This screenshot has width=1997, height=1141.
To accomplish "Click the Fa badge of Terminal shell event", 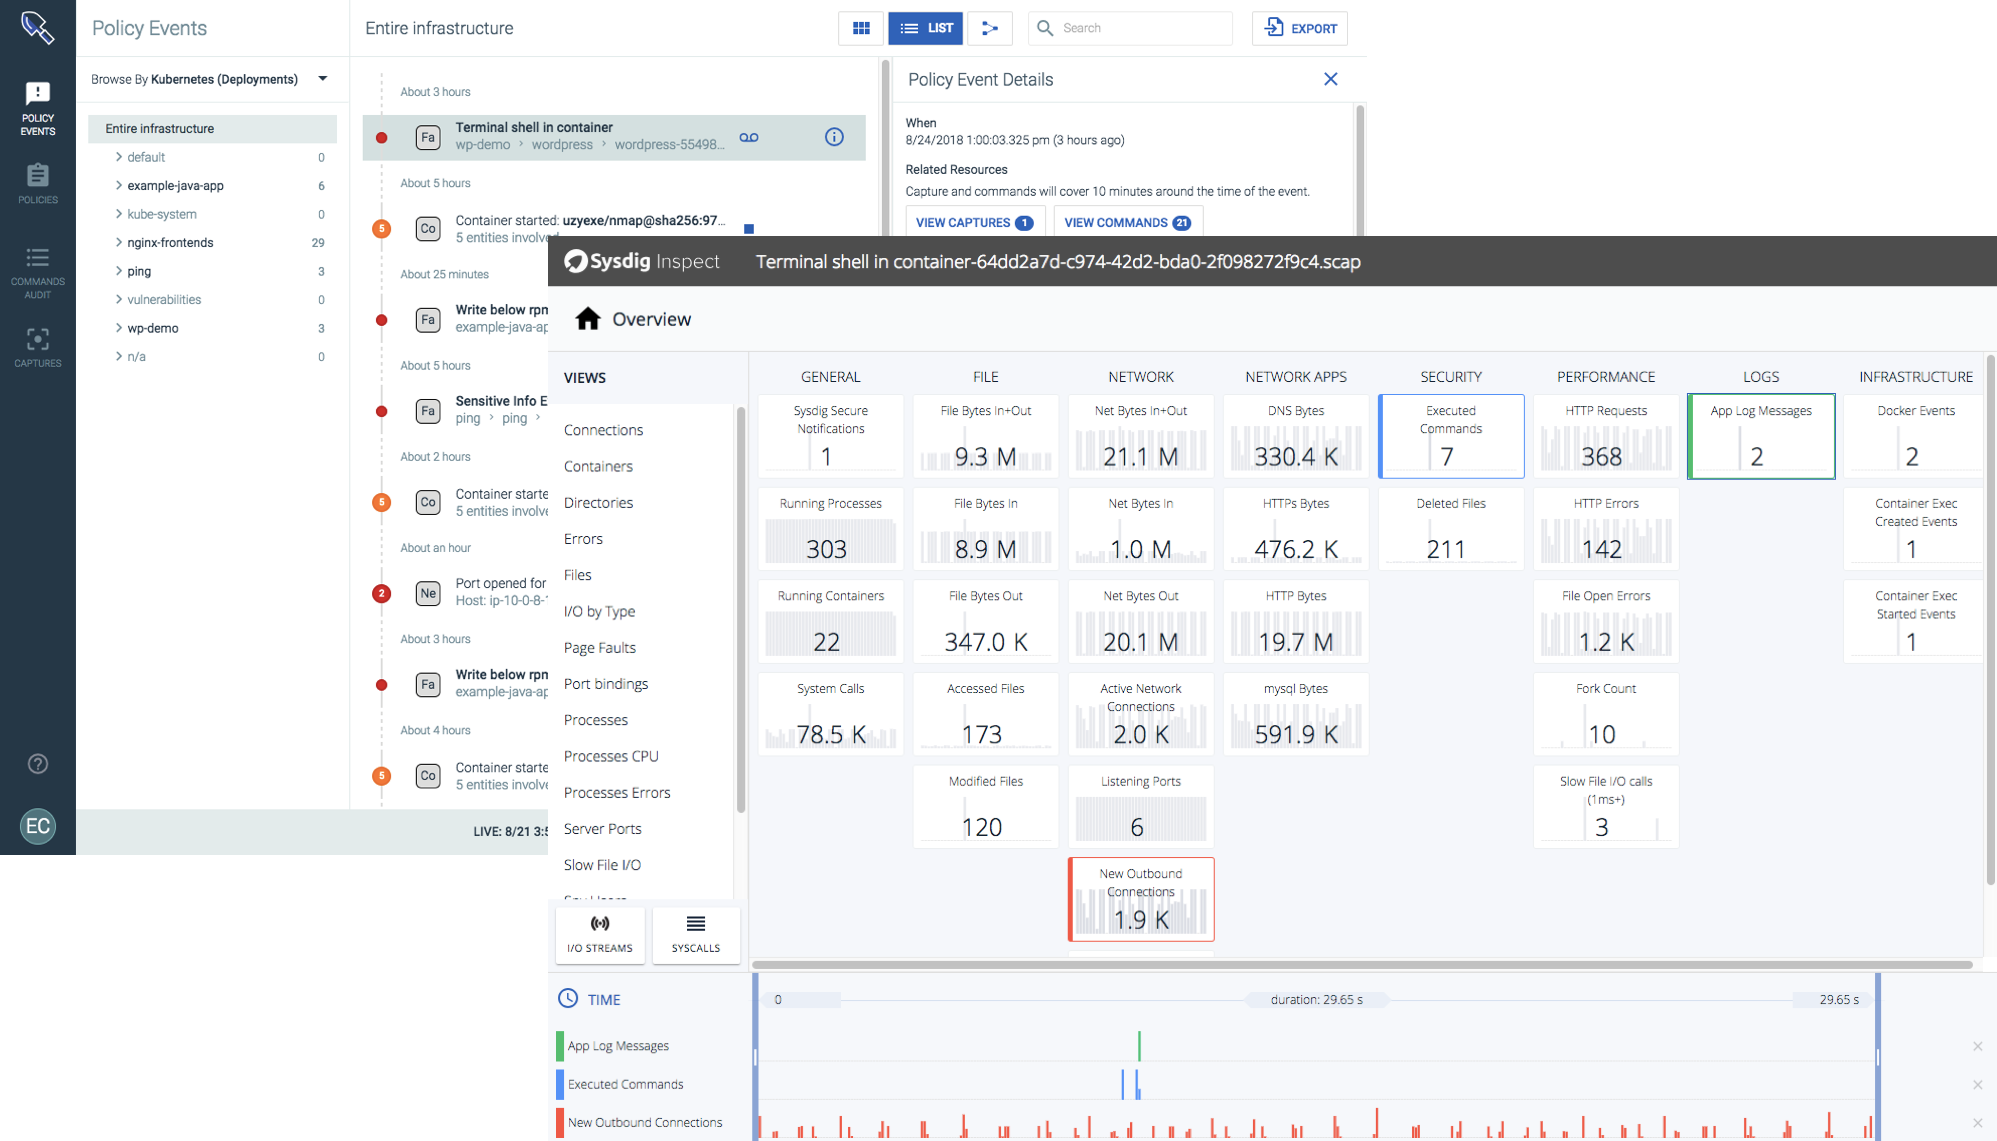I will click(x=428, y=137).
